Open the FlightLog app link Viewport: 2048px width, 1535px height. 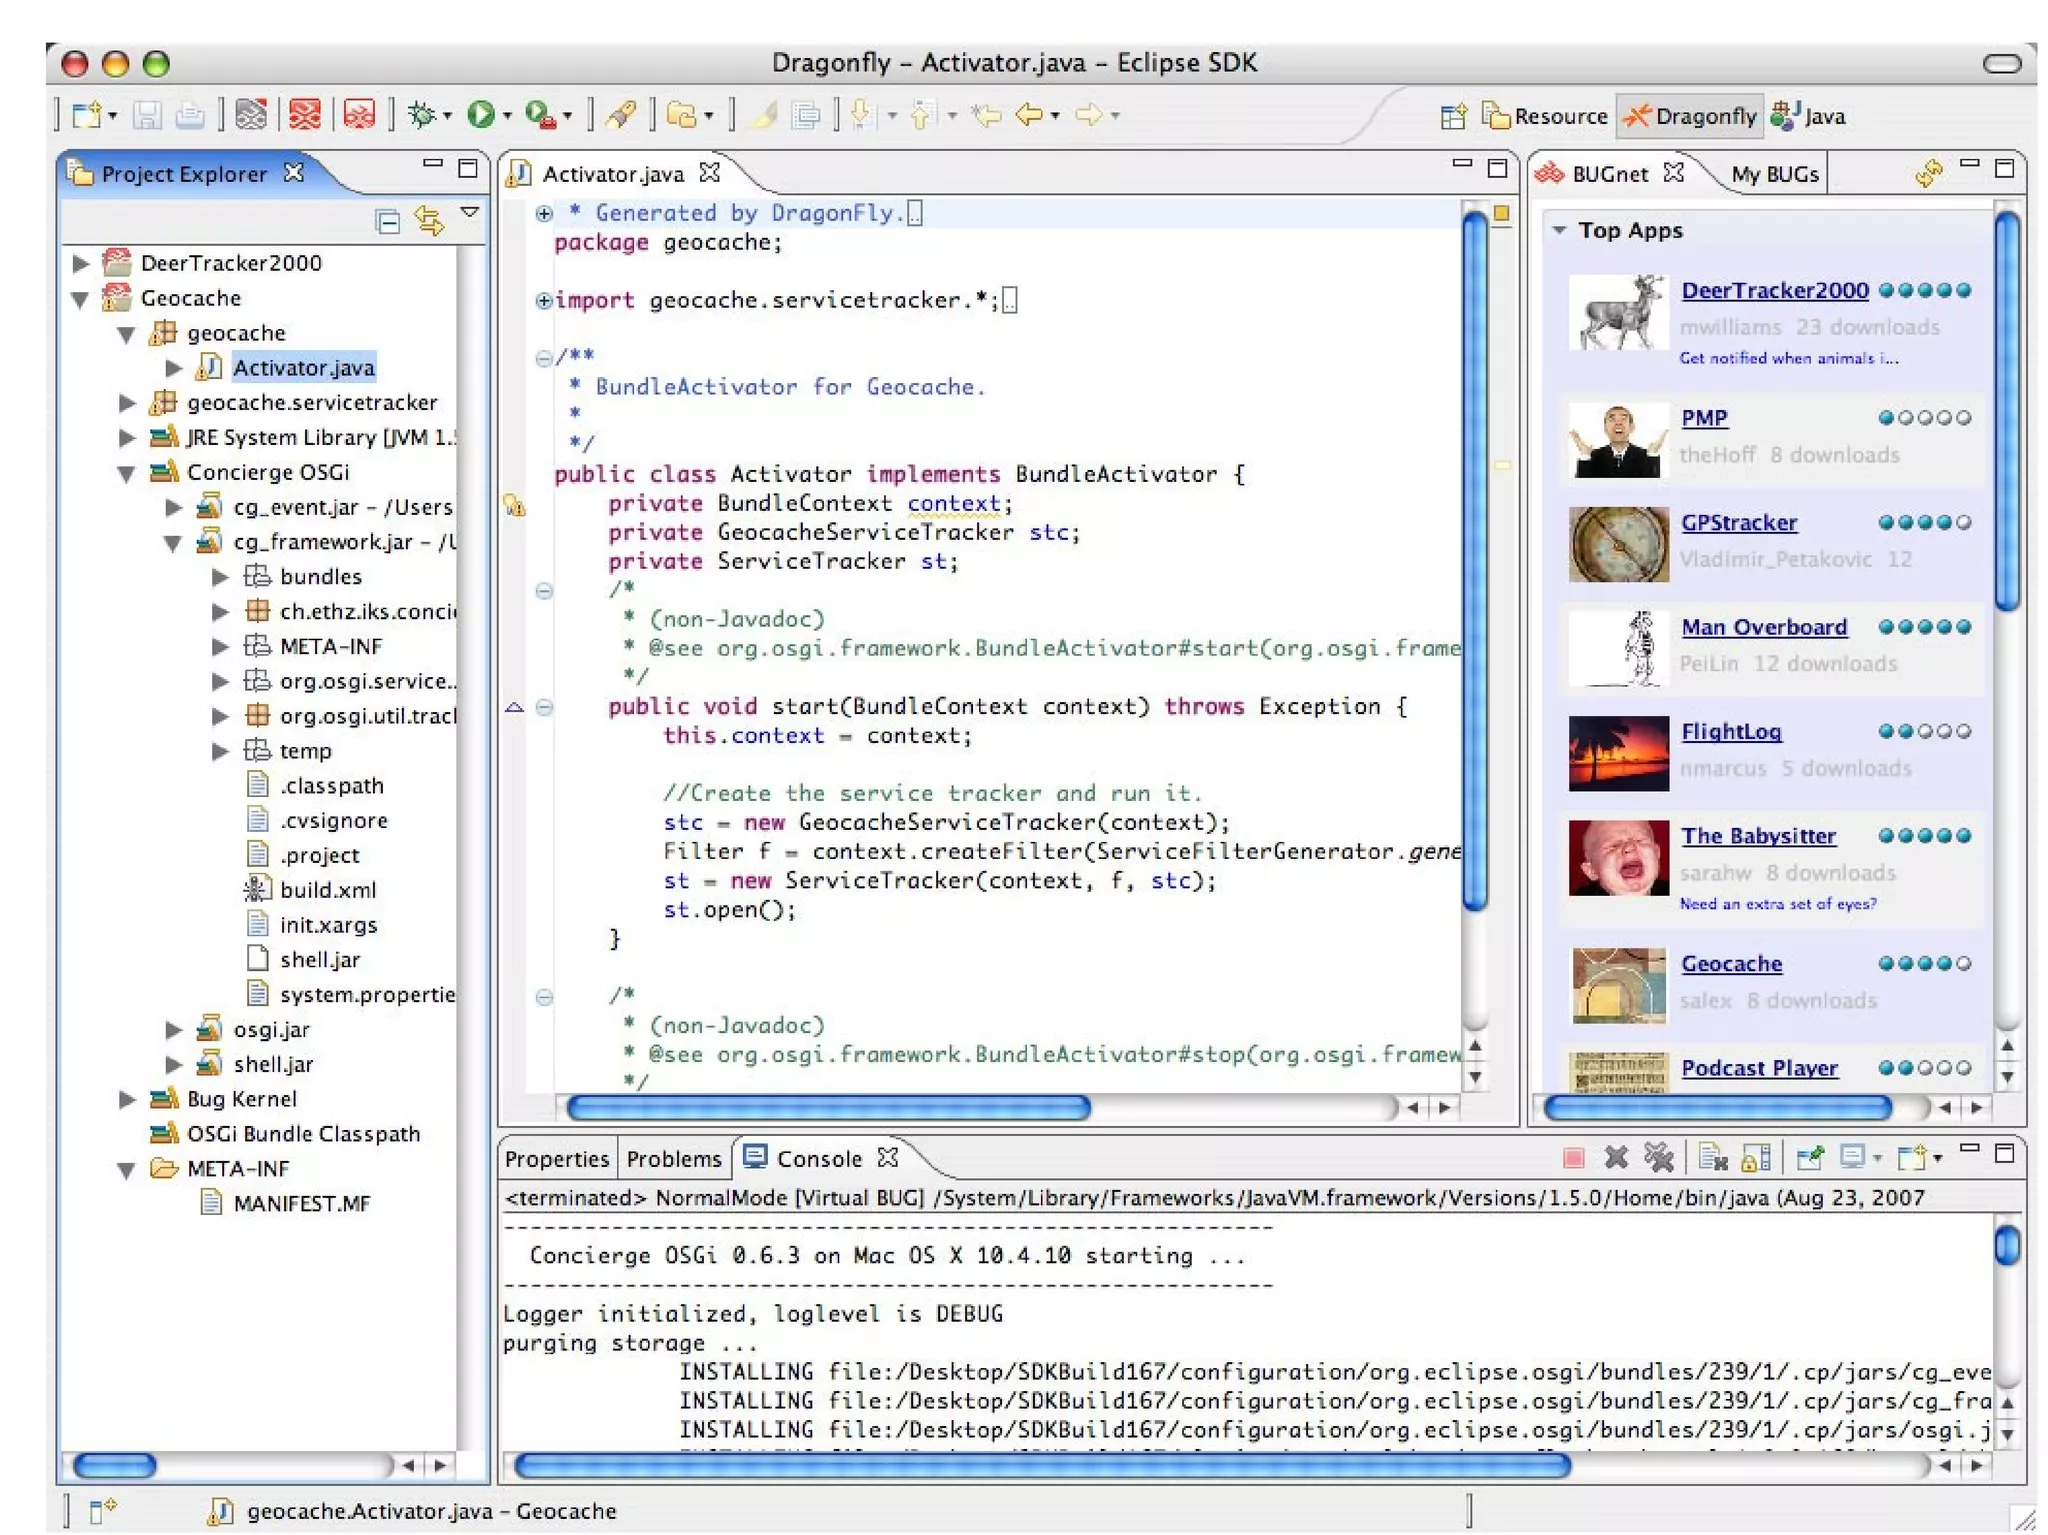pyautogui.click(x=1731, y=731)
